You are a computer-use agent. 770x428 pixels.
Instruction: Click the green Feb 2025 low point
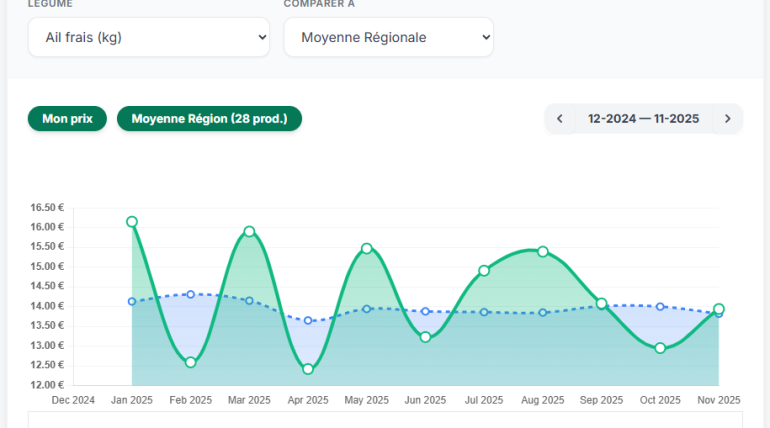[x=190, y=362]
